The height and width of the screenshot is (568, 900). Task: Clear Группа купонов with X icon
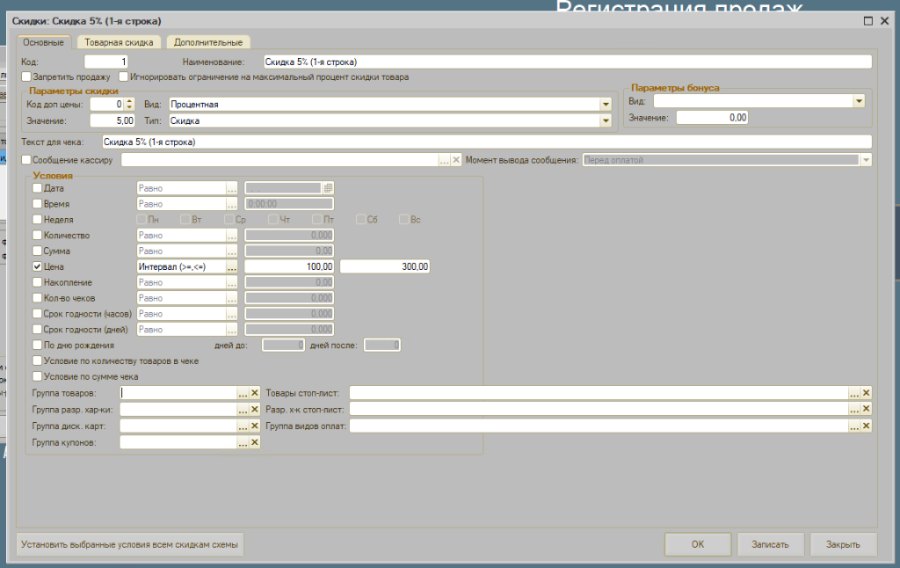(x=255, y=442)
